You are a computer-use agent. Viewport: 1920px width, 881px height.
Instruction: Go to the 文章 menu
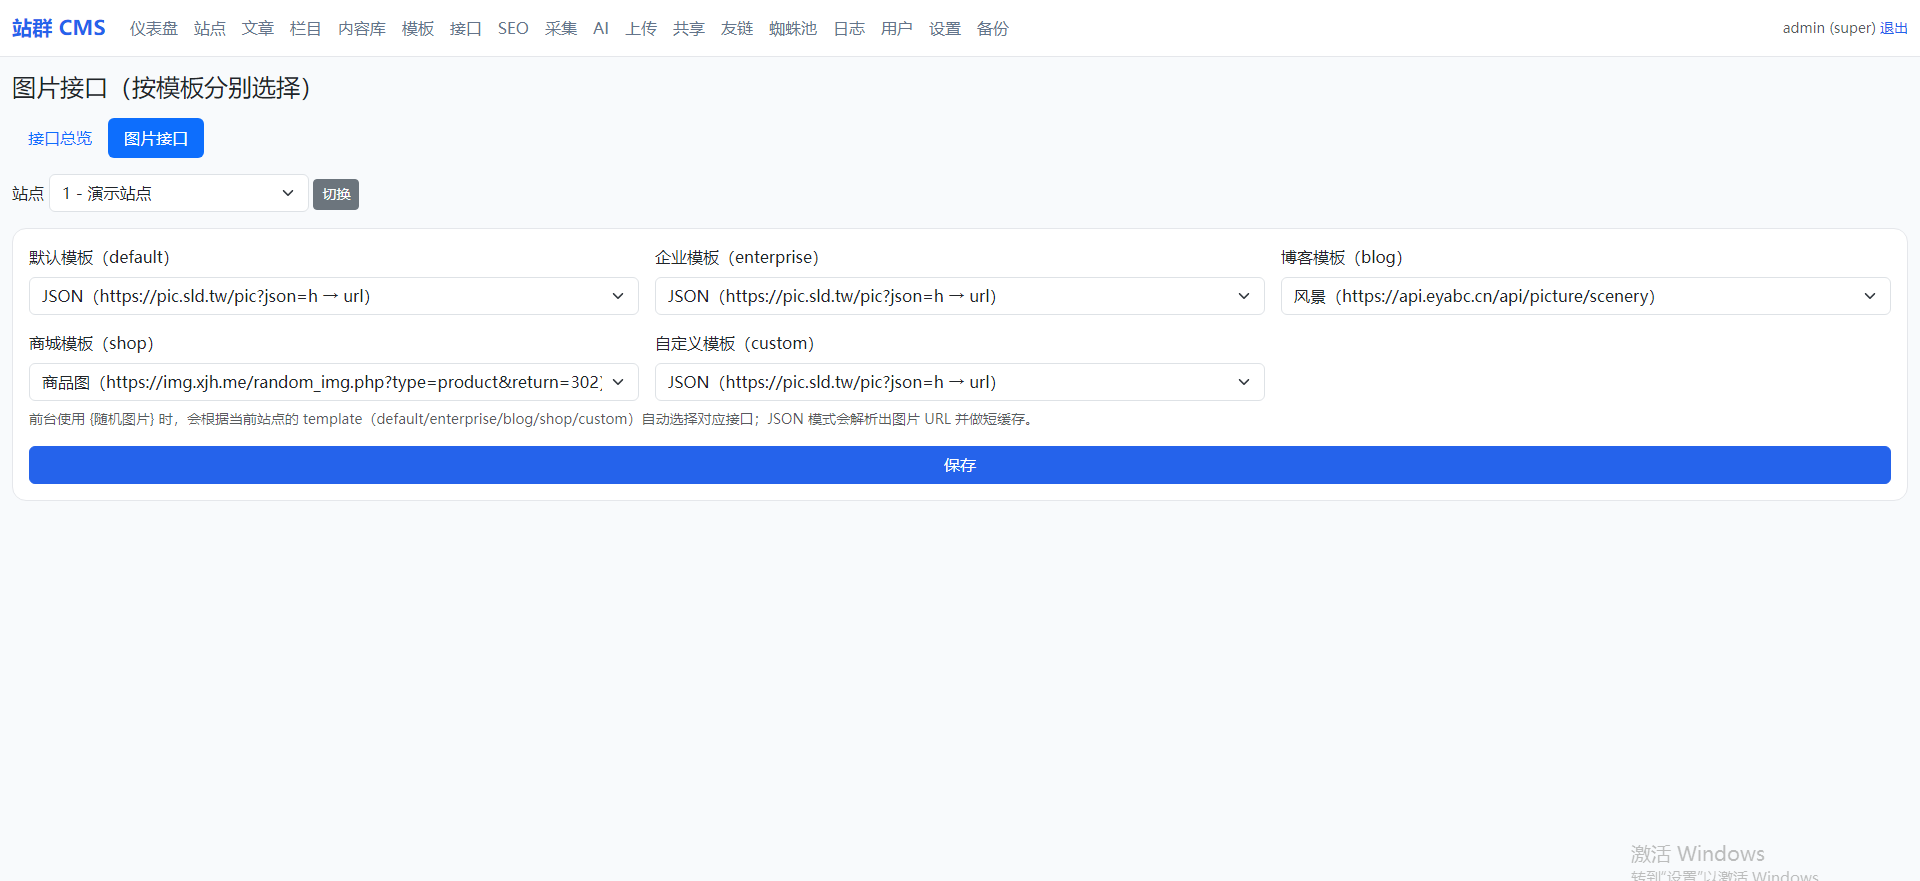(x=258, y=29)
